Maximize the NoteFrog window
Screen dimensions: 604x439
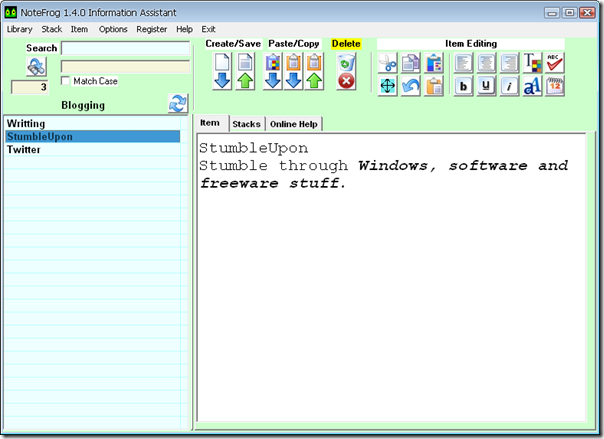pos(569,13)
